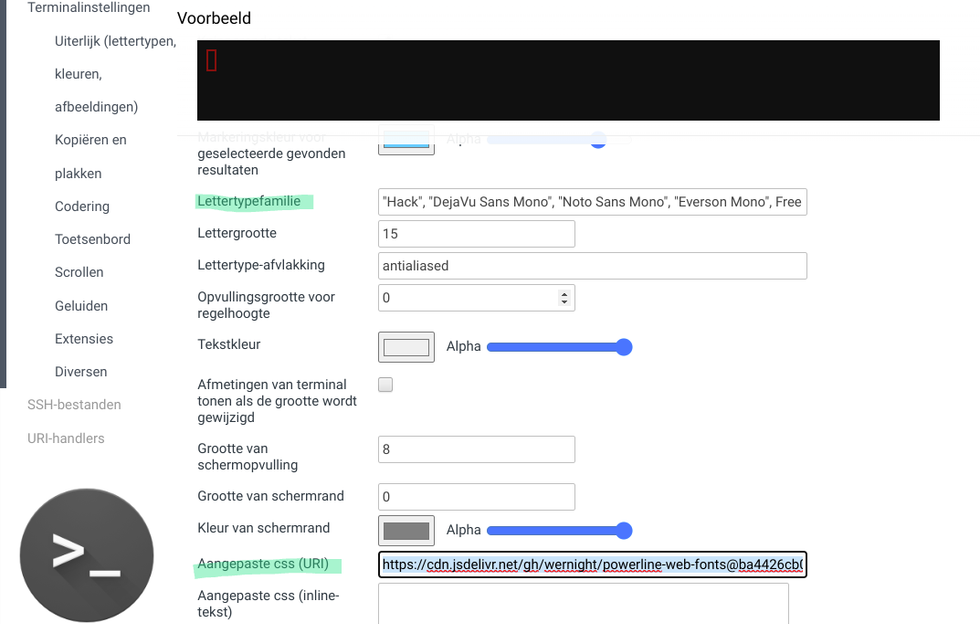
Task: Open Diversen settings
Action: pos(81,371)
